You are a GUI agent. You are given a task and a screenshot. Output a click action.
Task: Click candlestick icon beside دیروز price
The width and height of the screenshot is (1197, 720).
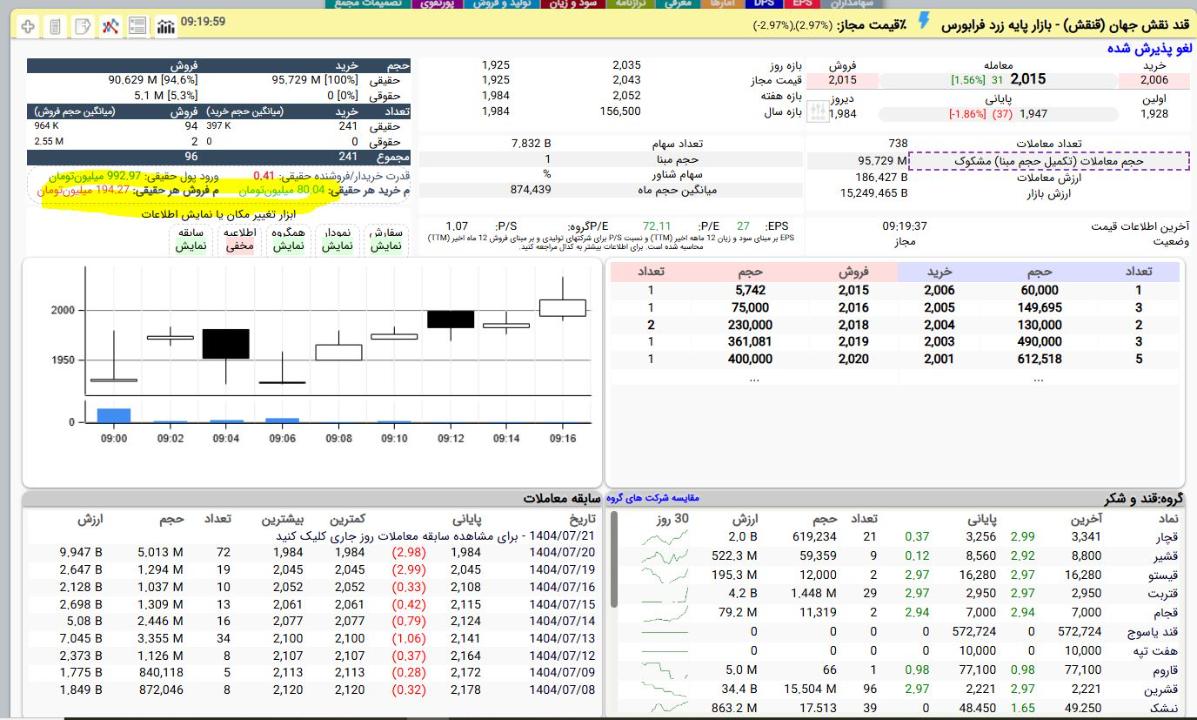pos(816,112)
